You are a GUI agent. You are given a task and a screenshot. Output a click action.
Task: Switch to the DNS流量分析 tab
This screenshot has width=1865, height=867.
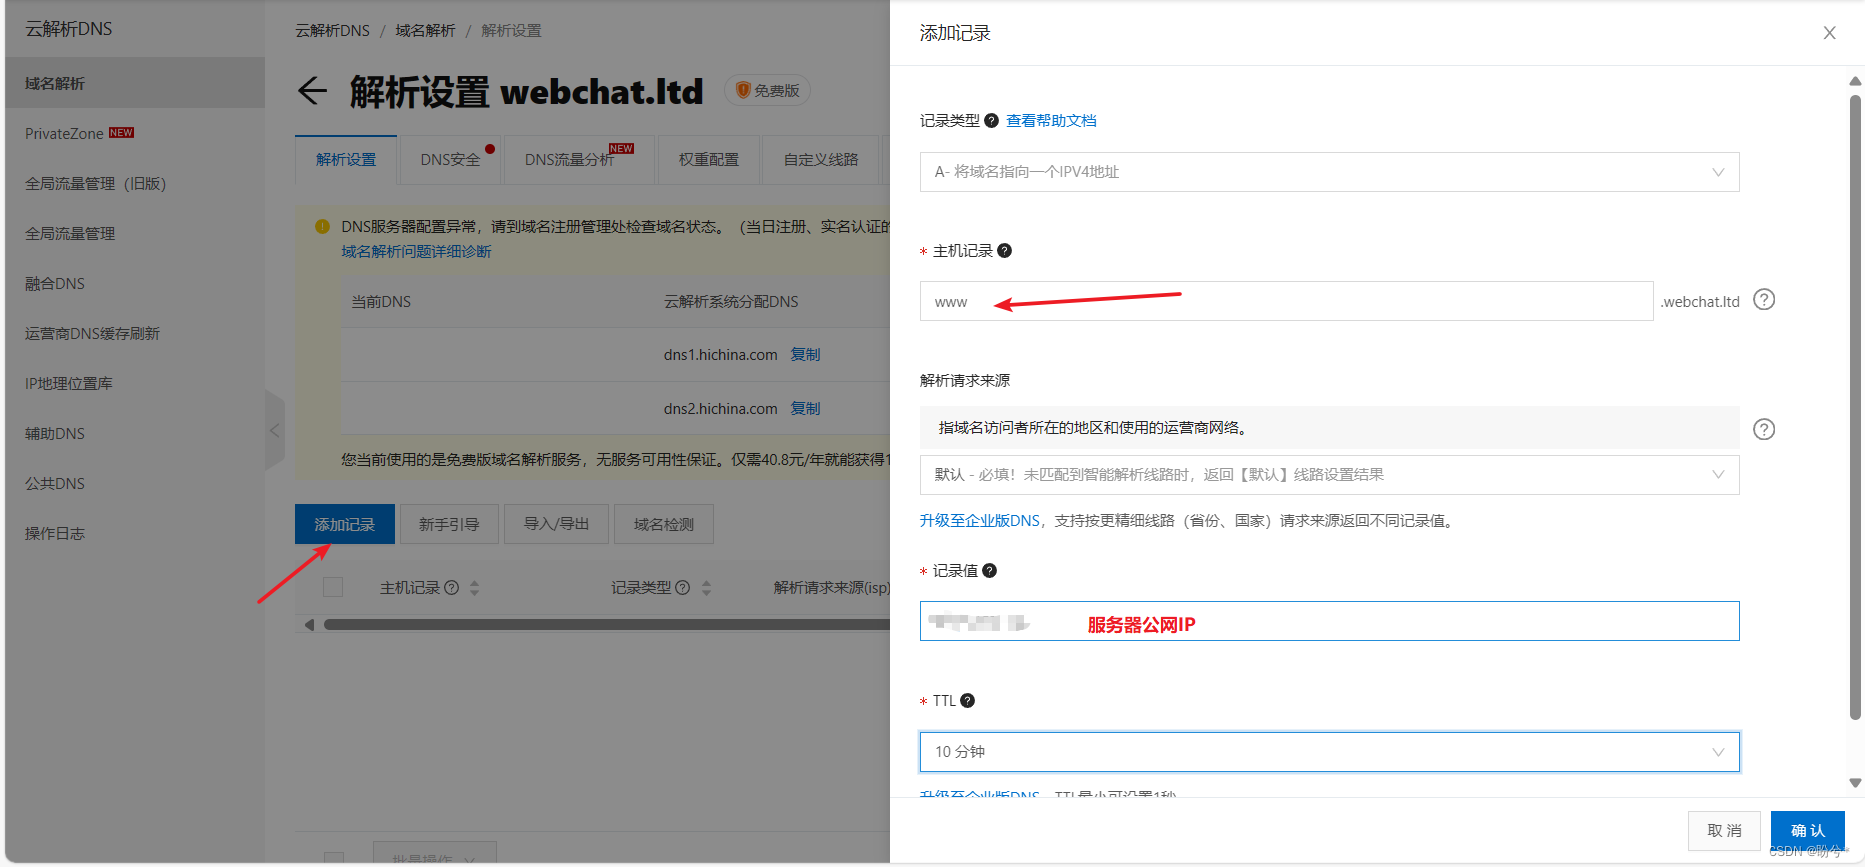pyautogui.click(x=579, y=160)
